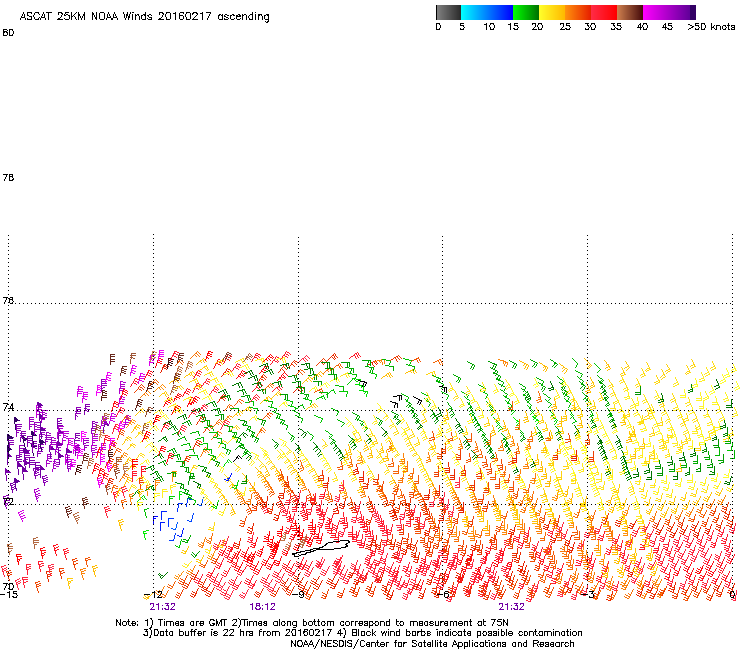Click the longitude label '-15' on bottom axis
The image size is (740, 650).
pos(9,595)
